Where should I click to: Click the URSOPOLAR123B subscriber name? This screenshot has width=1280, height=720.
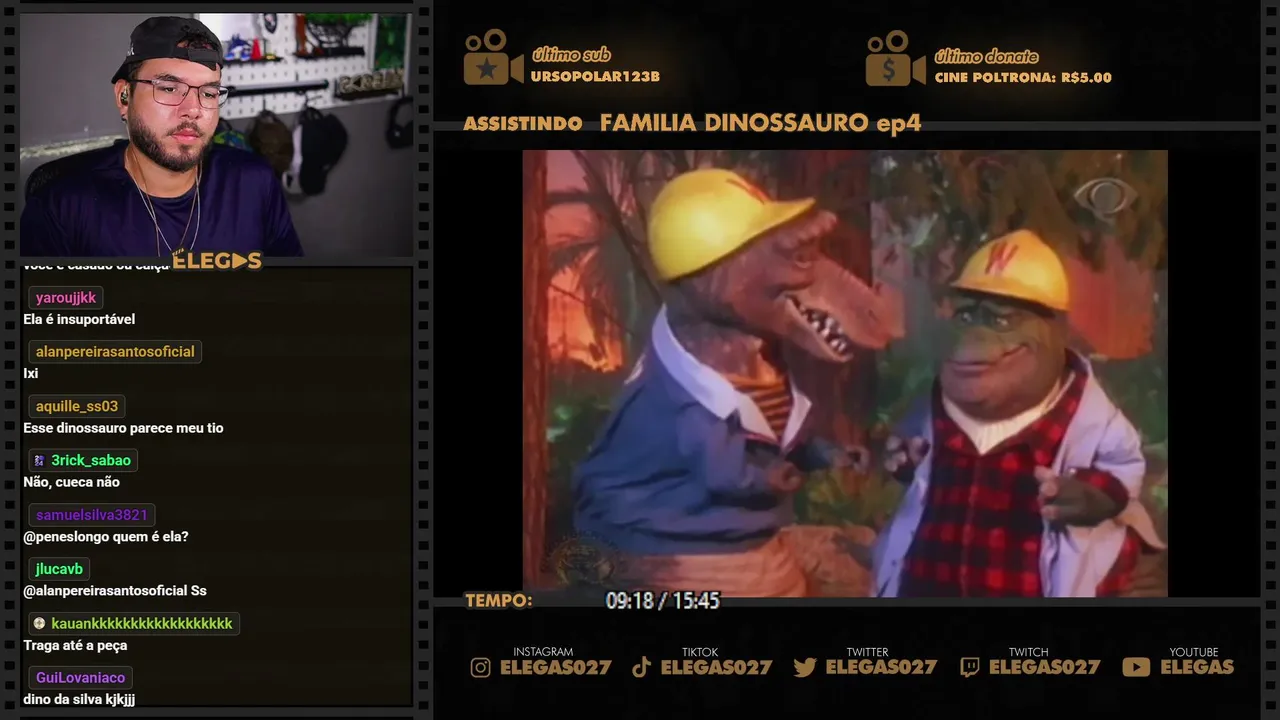595,77
